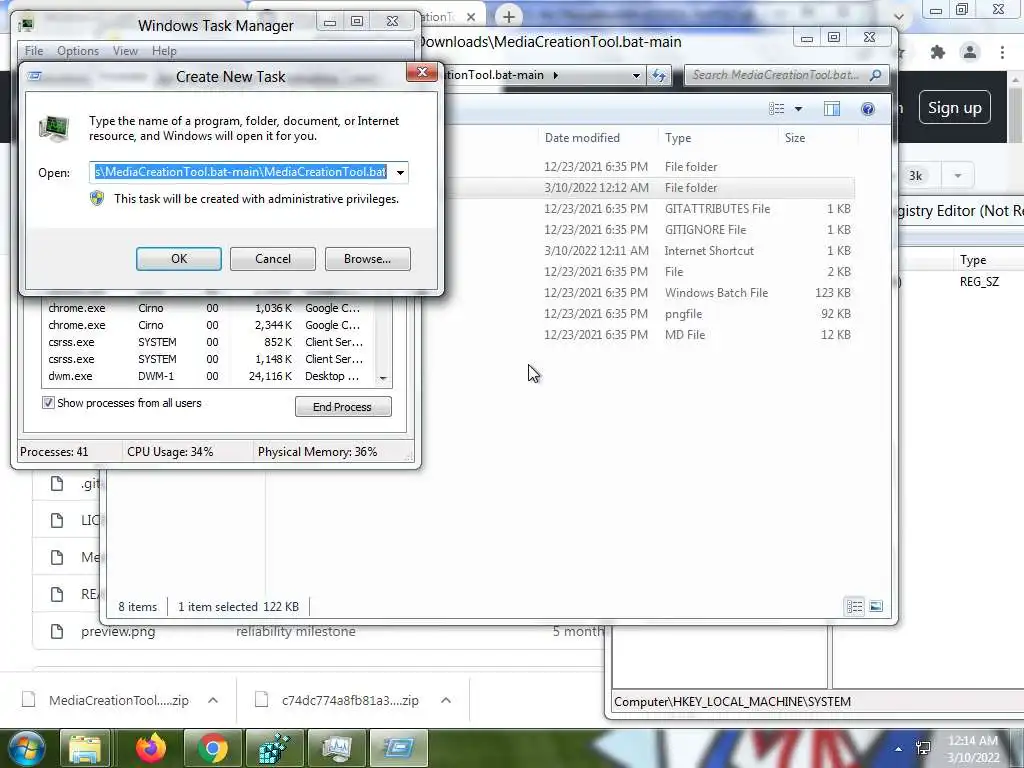
Task: Click the Explorer search magnifier icon
Action: (876, 75)
